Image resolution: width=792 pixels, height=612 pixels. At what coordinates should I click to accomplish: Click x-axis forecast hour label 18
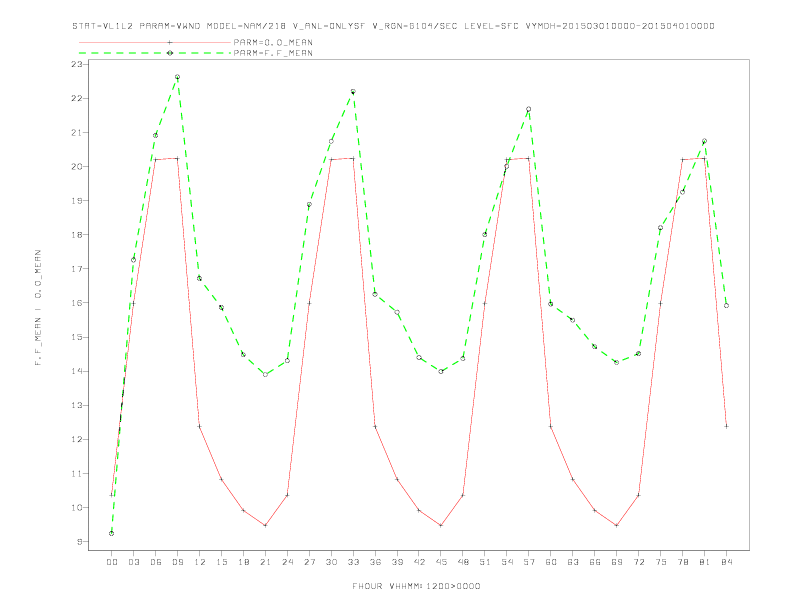coord(243,562)
